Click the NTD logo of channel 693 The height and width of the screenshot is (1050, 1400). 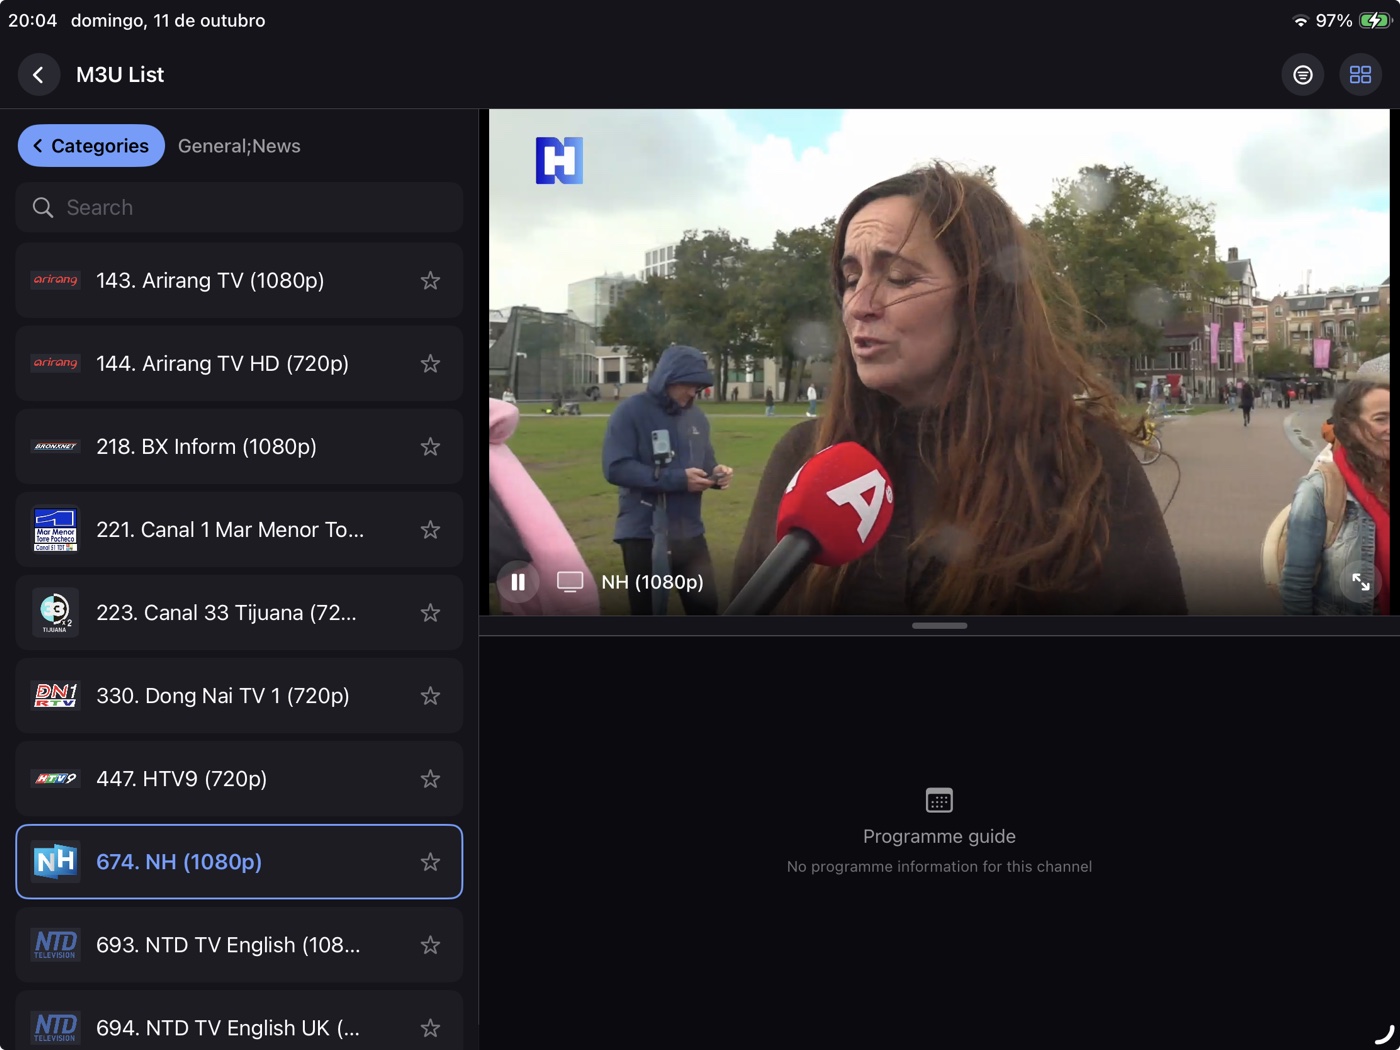click(55, 945)
